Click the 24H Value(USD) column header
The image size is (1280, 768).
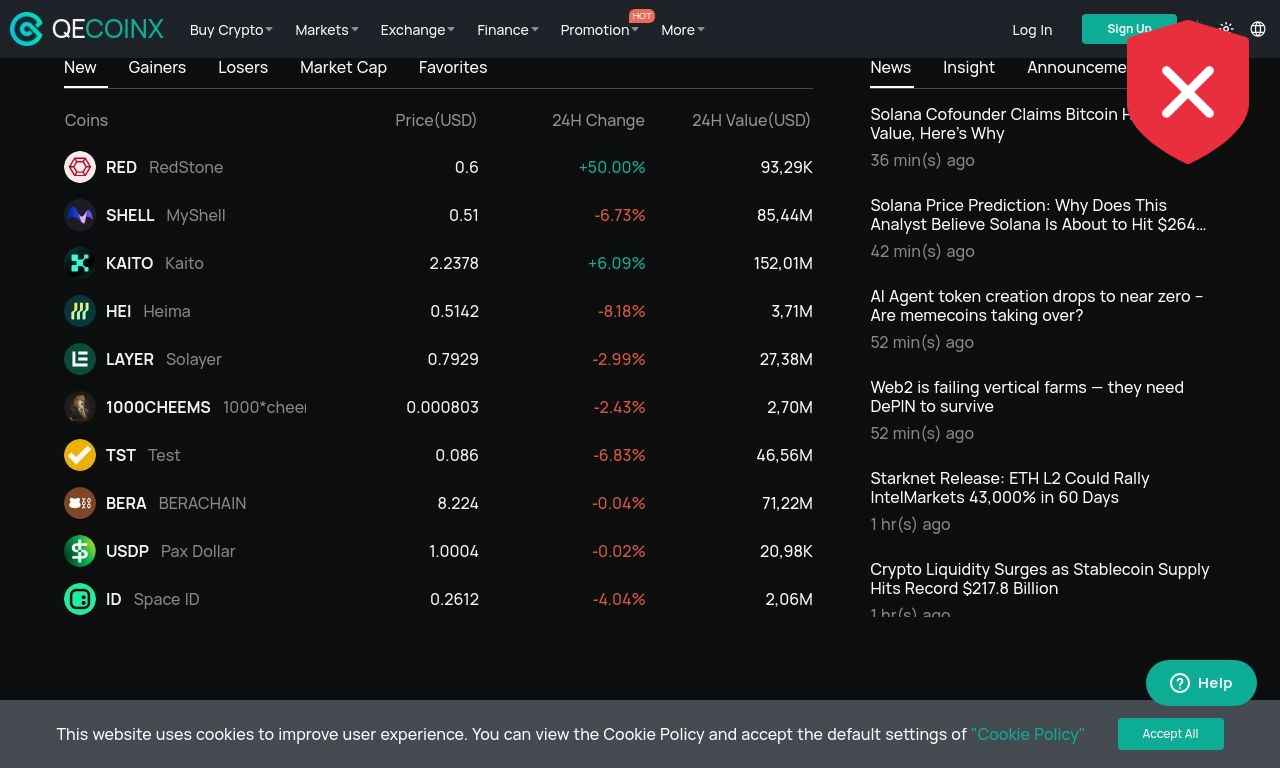click(x=751, y=120)
